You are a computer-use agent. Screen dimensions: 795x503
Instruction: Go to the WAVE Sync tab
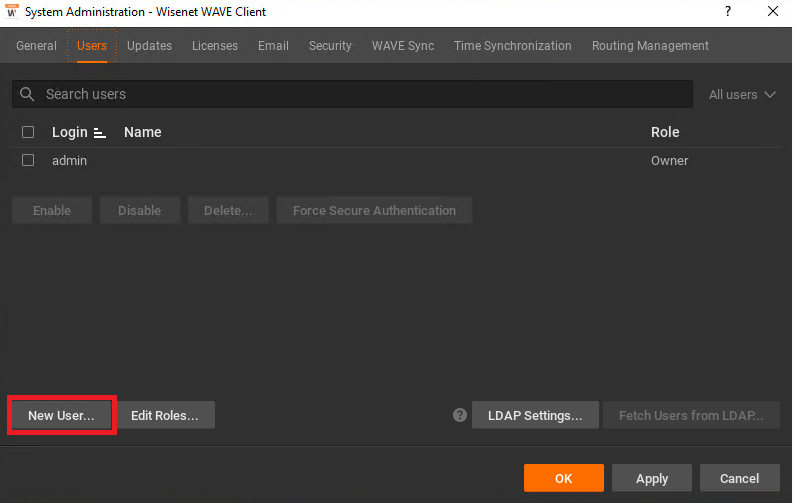coord(403,46)
